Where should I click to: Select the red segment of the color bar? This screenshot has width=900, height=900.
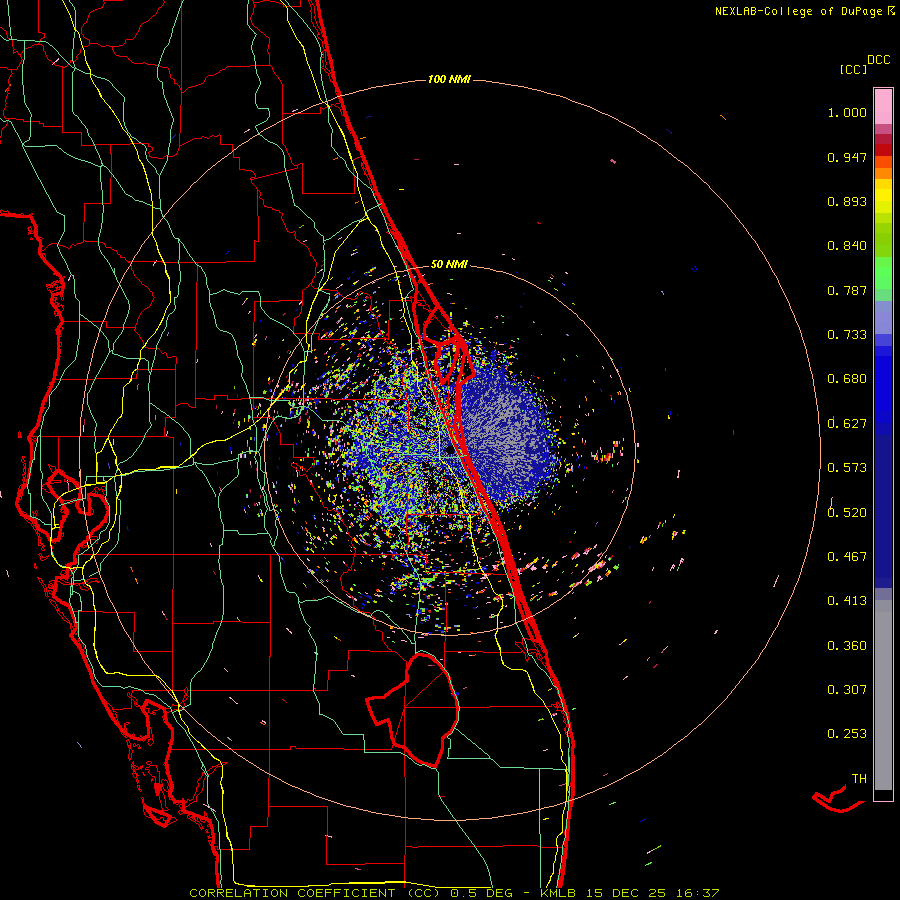pos(883,149)
